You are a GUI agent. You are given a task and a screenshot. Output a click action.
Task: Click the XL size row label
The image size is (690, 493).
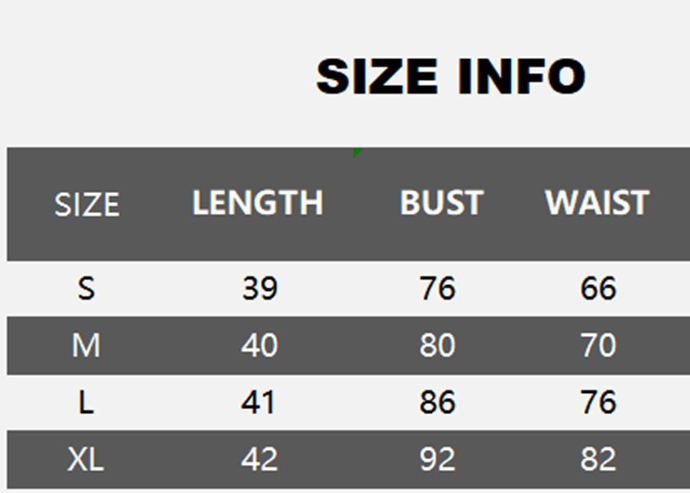click(87, 460)
